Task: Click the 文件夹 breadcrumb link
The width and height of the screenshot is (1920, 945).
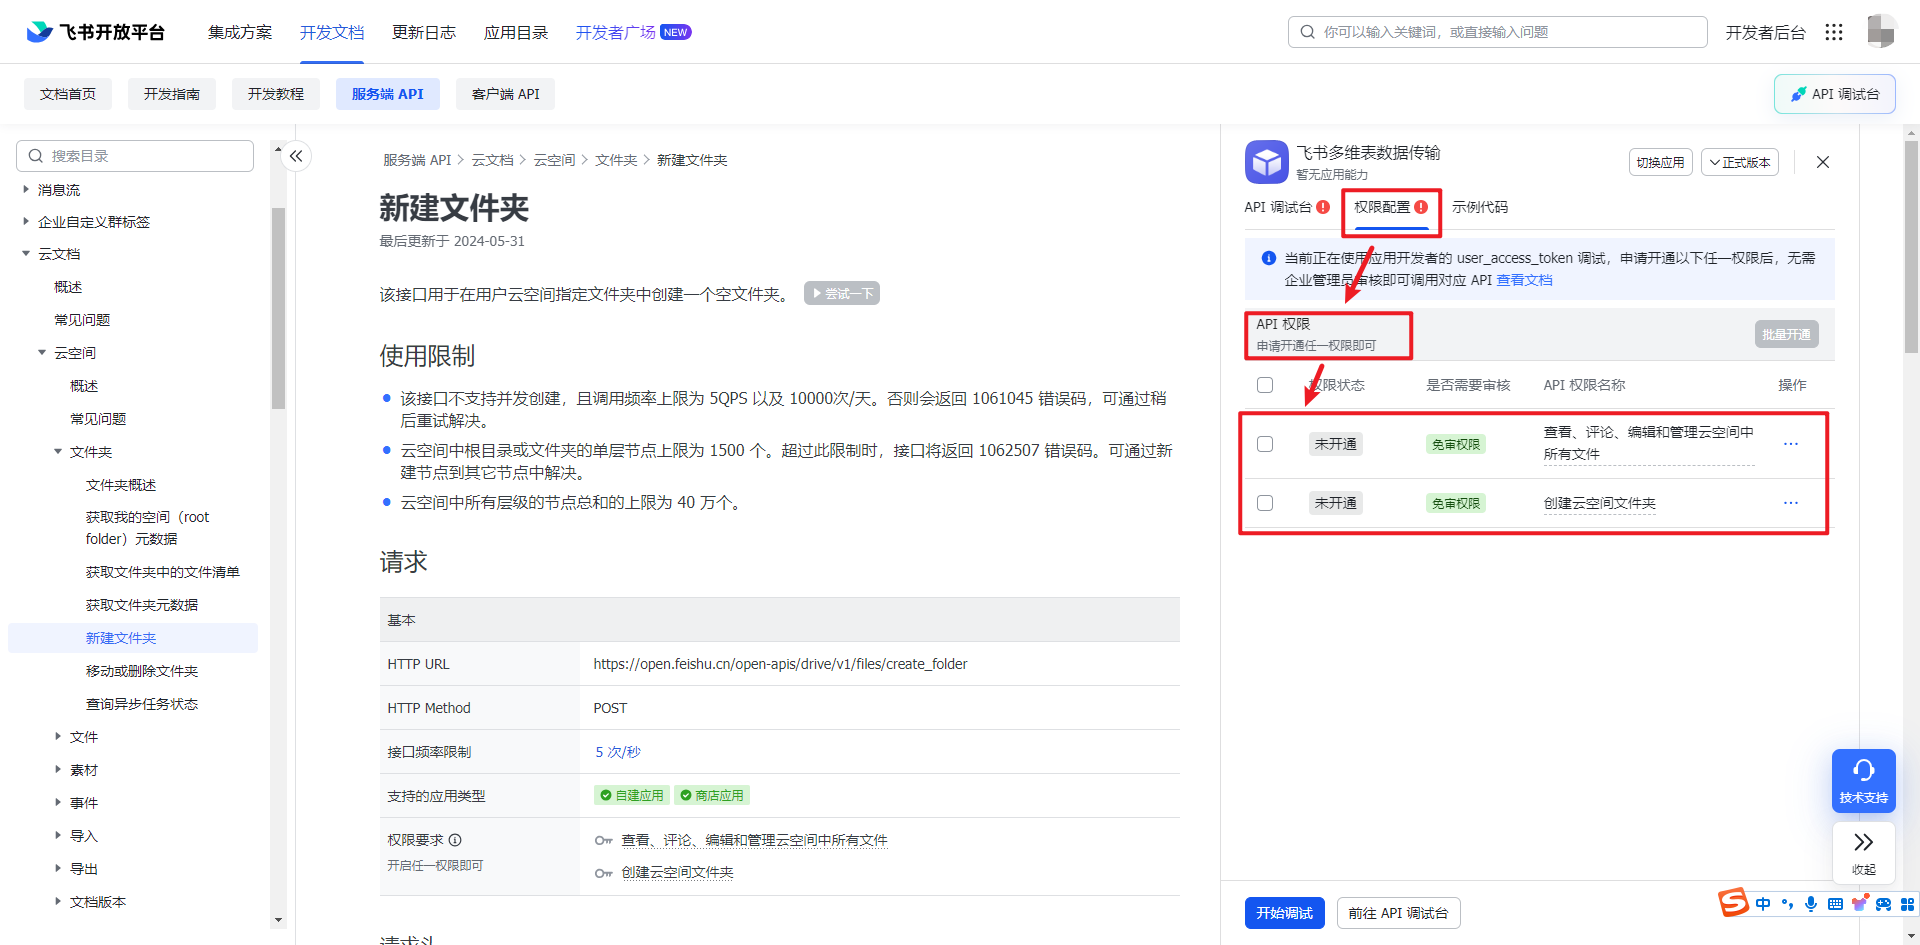Action: coord(616,160)
